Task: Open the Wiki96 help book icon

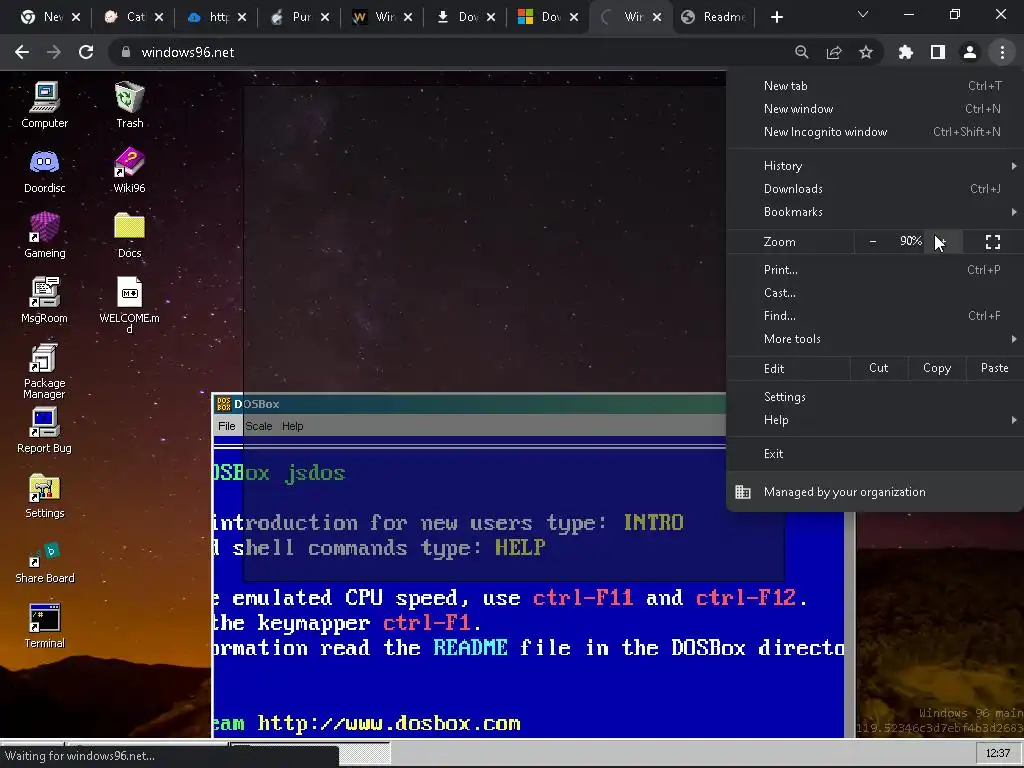Action: point(129,170)
